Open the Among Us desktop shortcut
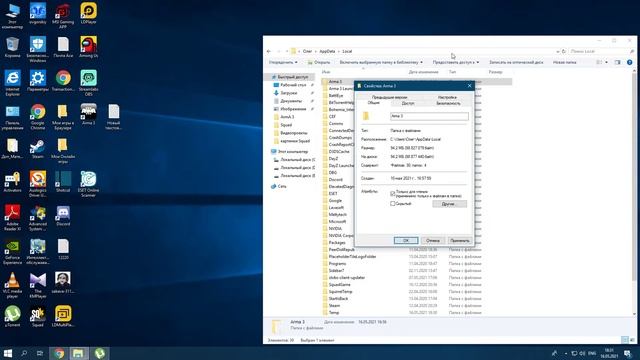This screenshot has height=360, width=640. click(89, 47)
